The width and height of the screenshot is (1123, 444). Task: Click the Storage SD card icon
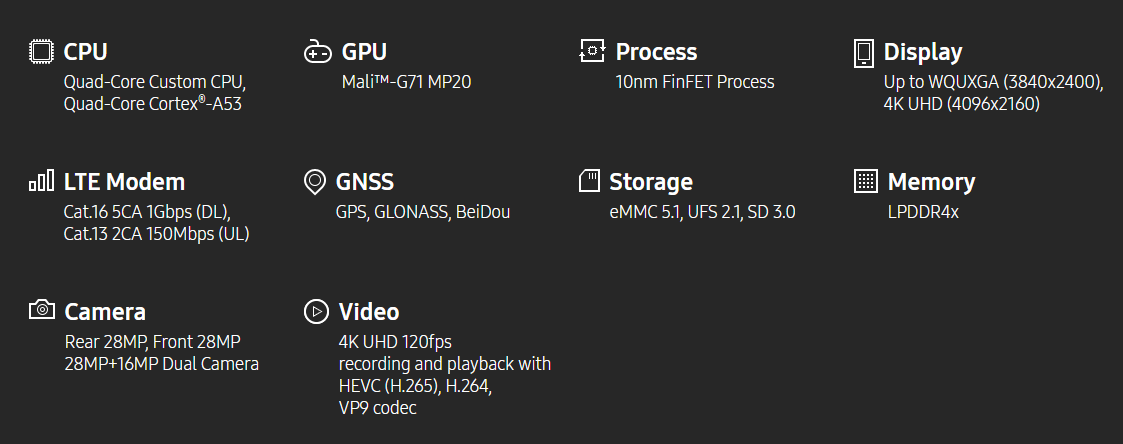pyautogui.click(x=590, y=181)
